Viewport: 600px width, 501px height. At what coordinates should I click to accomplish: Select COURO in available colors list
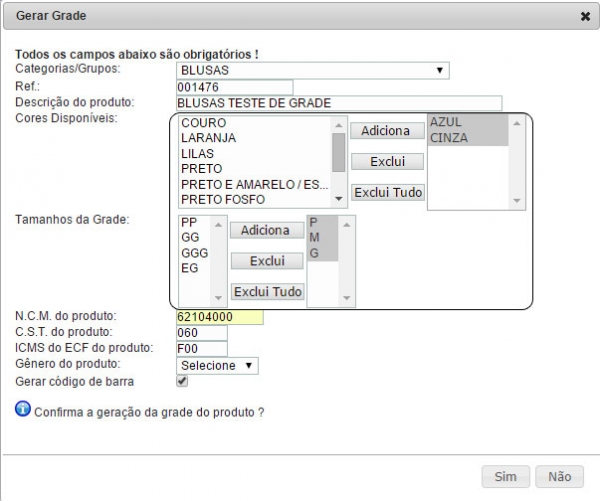(x=255, y=123)
